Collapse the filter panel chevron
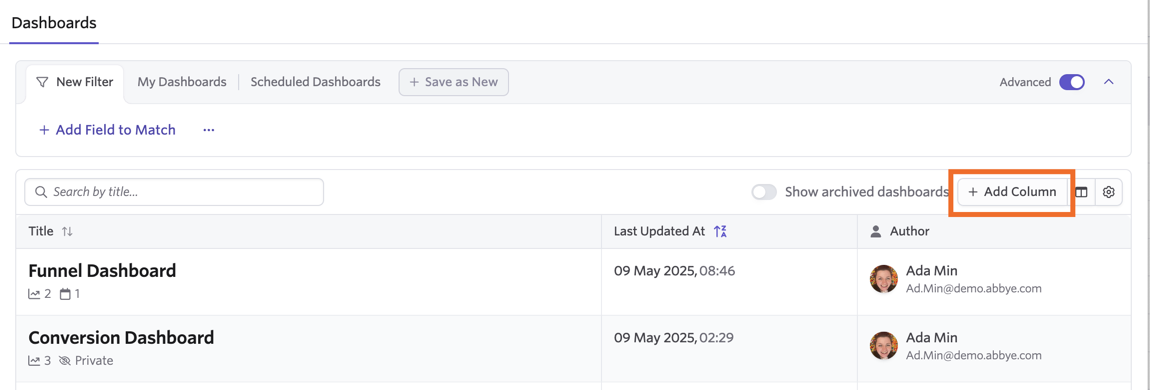This screenshot has width=1150, height=390. (x=1108, y=82)
